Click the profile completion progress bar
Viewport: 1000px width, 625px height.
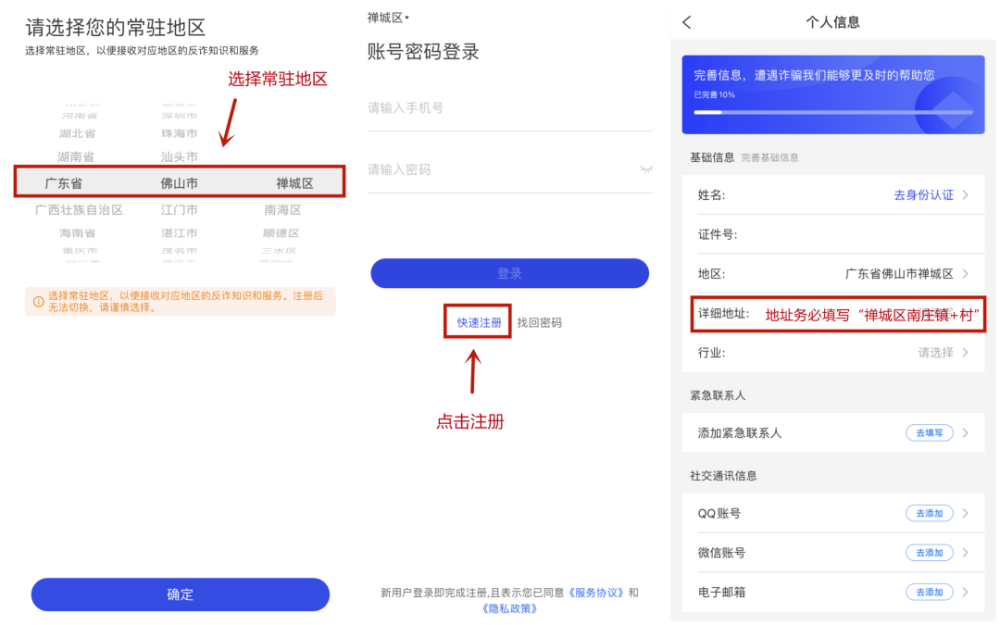[833, 112]
